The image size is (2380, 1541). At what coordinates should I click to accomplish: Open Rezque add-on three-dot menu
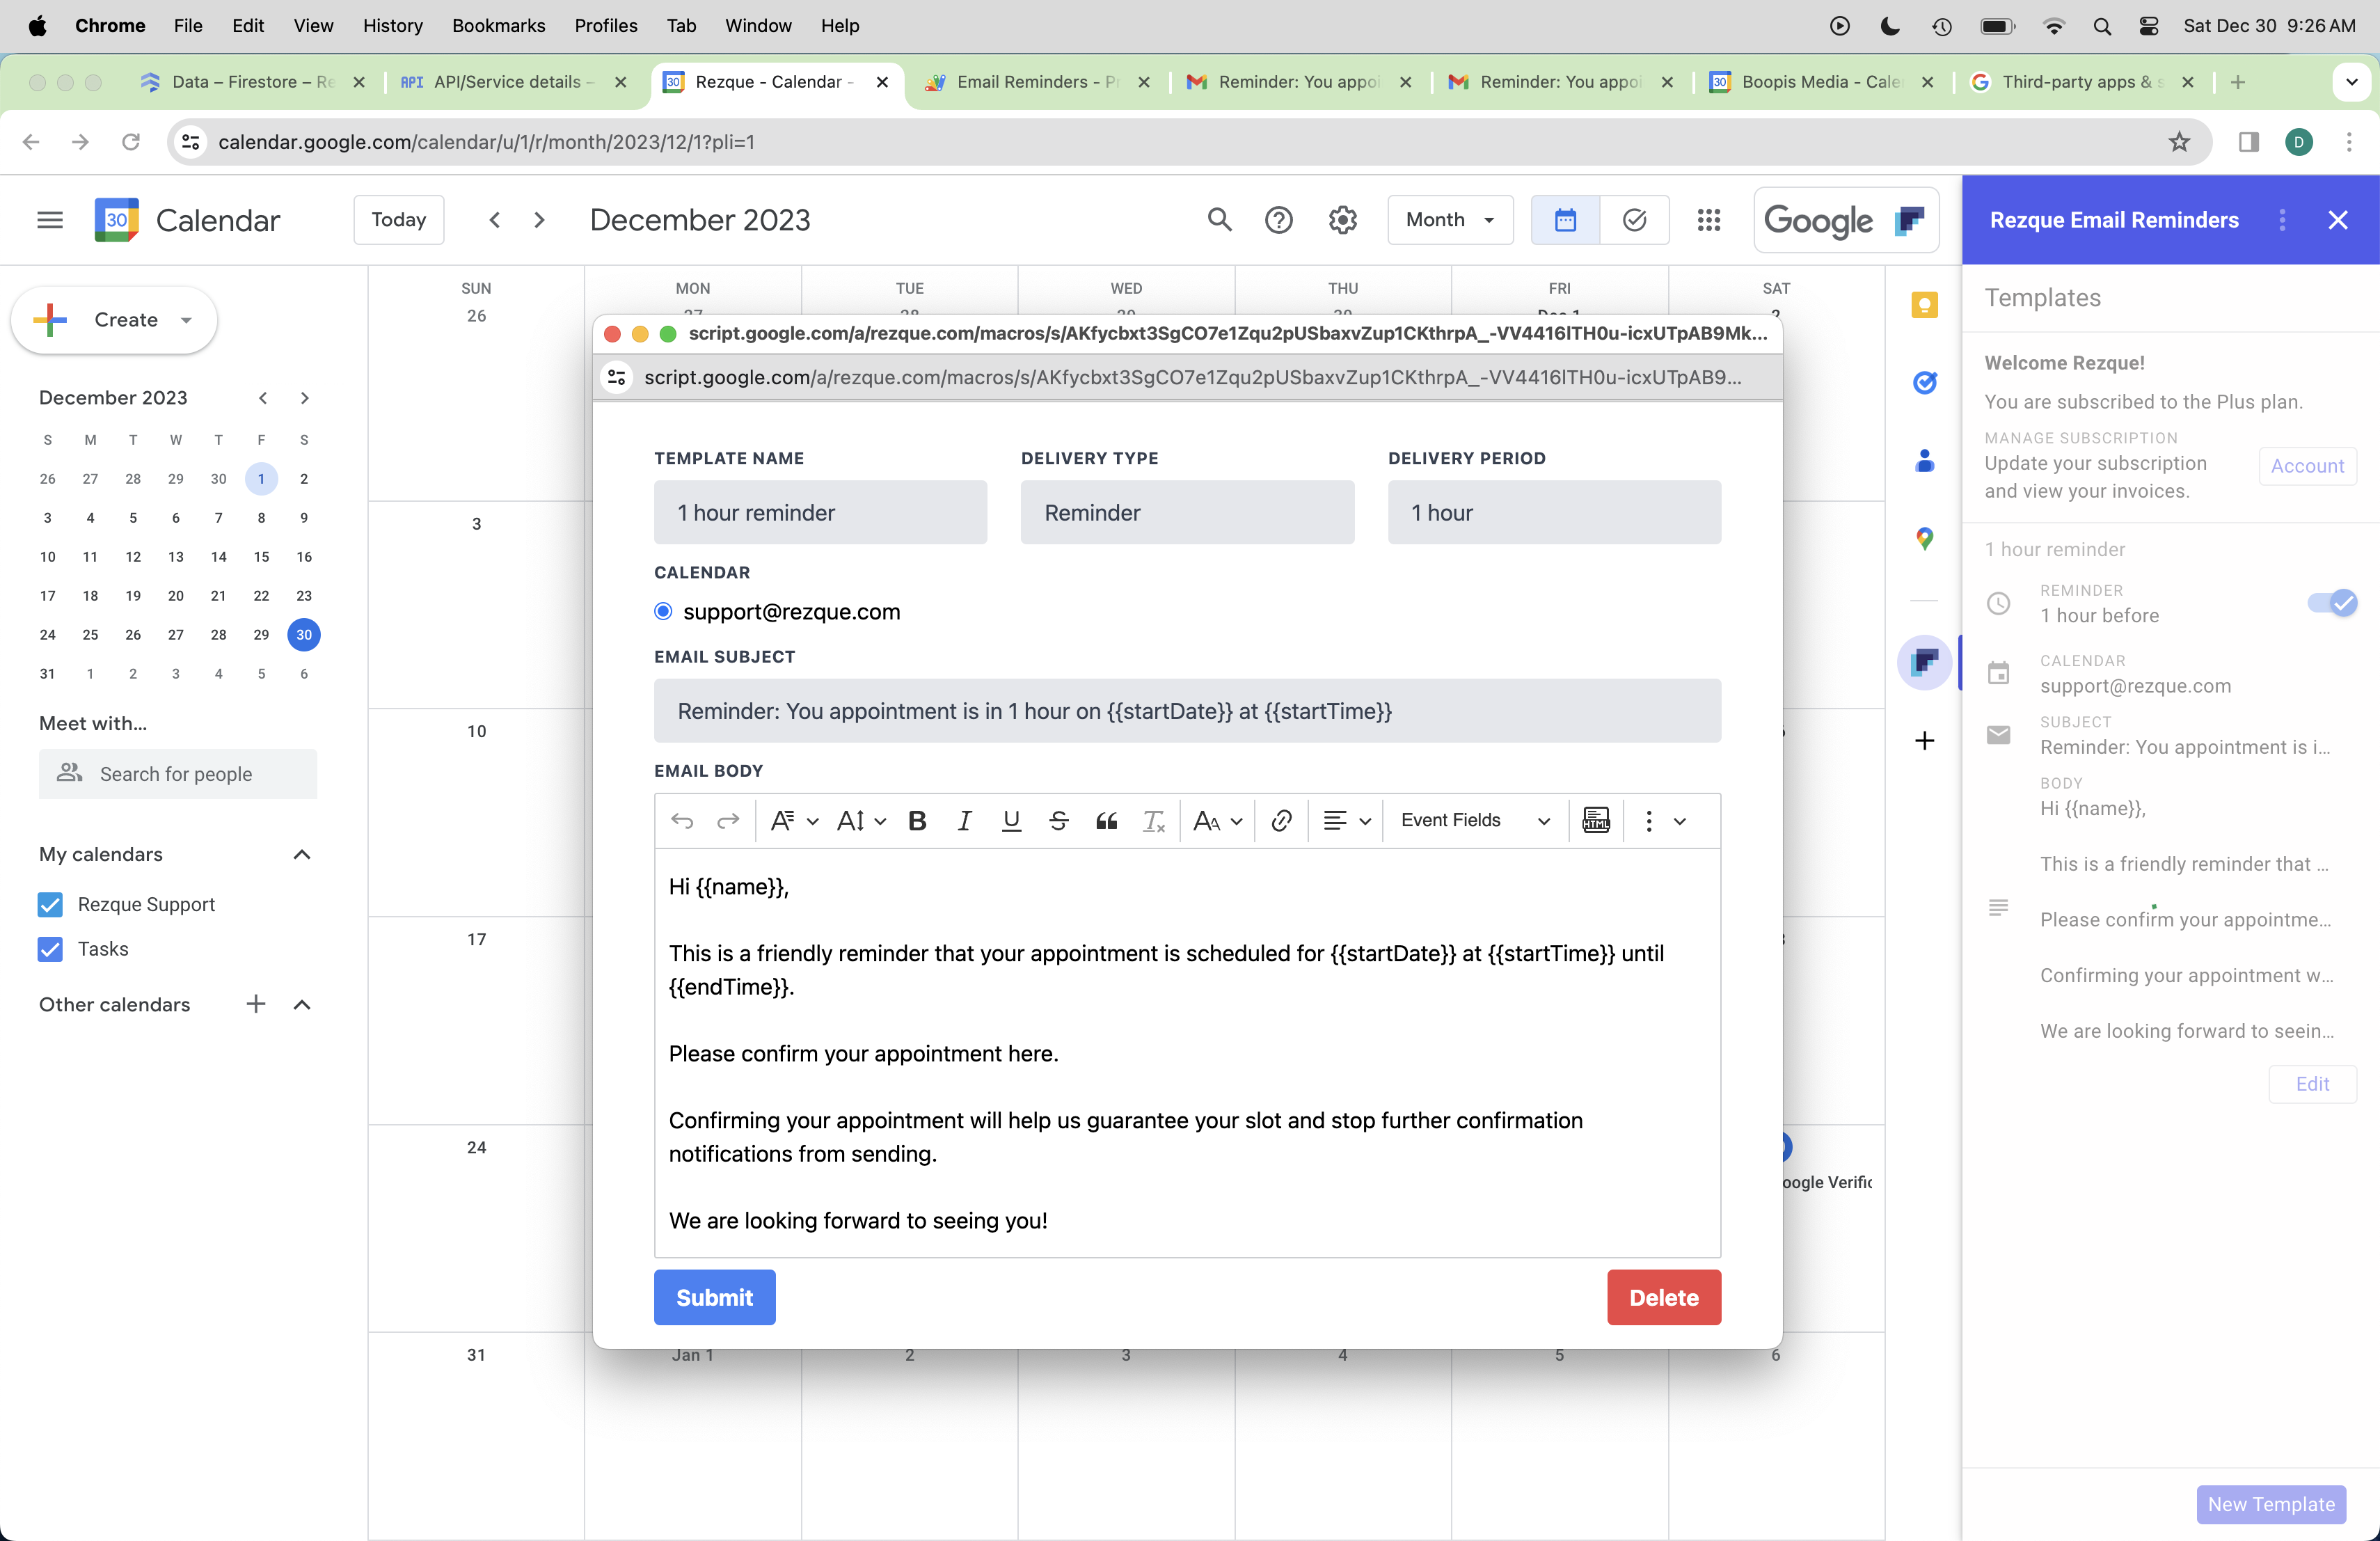pyautogui.click(x=2282, y=220)
